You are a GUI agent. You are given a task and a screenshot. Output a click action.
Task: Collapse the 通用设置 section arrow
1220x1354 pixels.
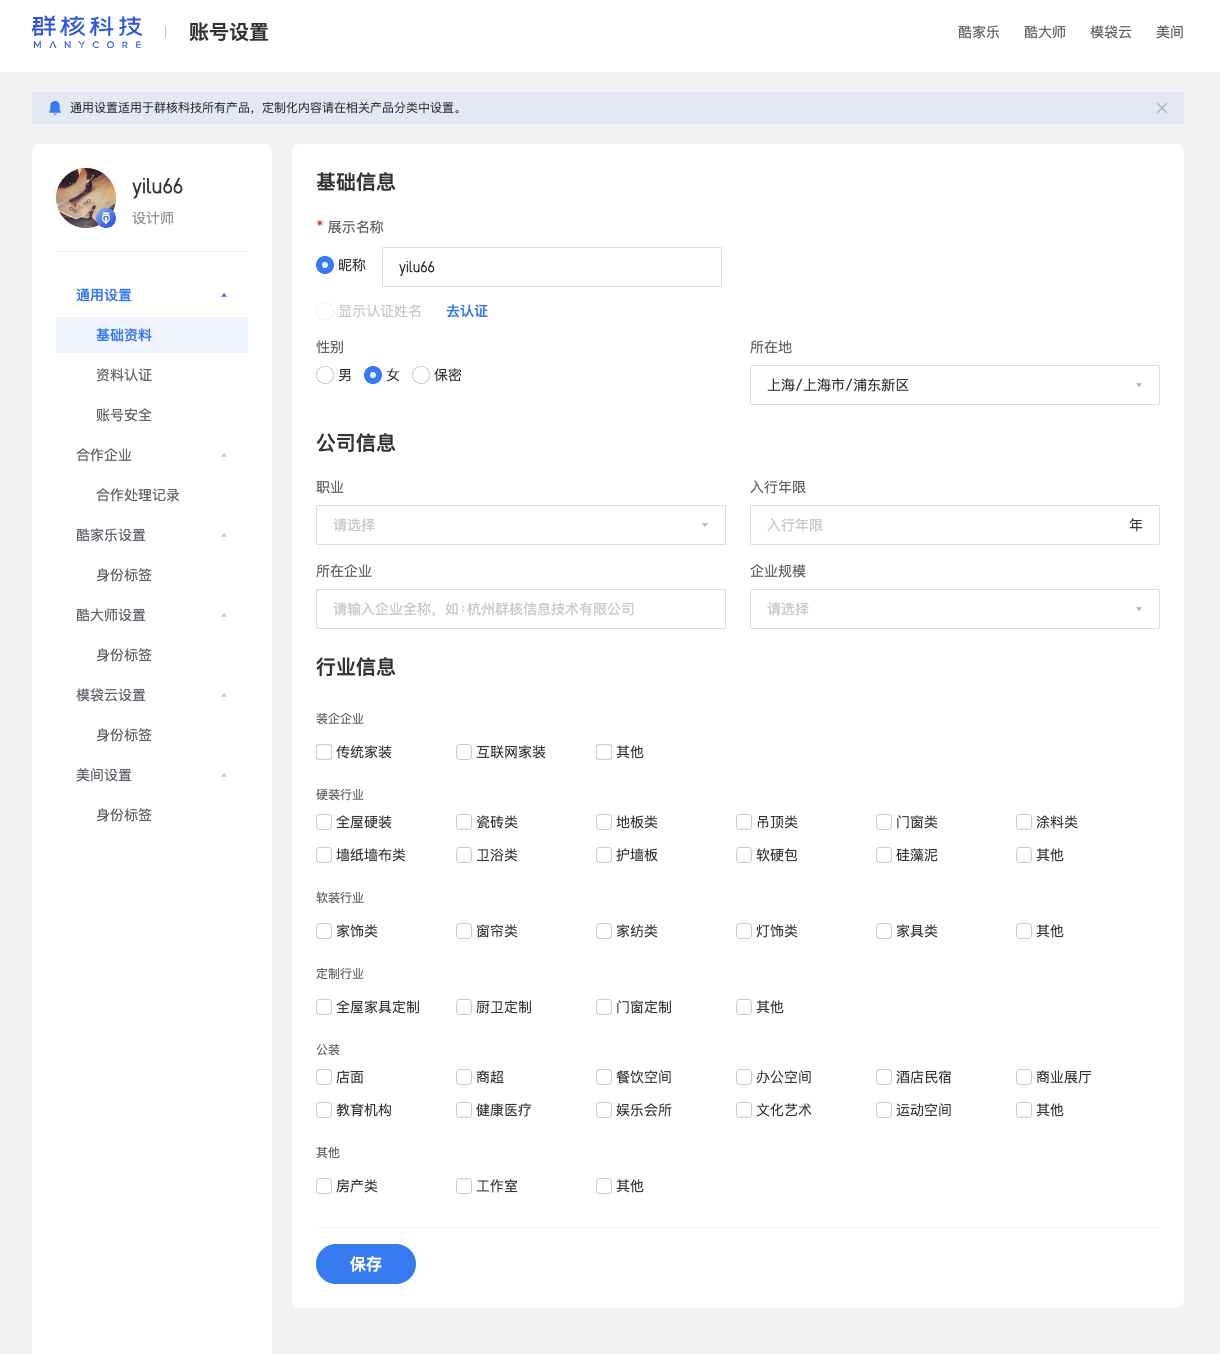tap(224, 295)
